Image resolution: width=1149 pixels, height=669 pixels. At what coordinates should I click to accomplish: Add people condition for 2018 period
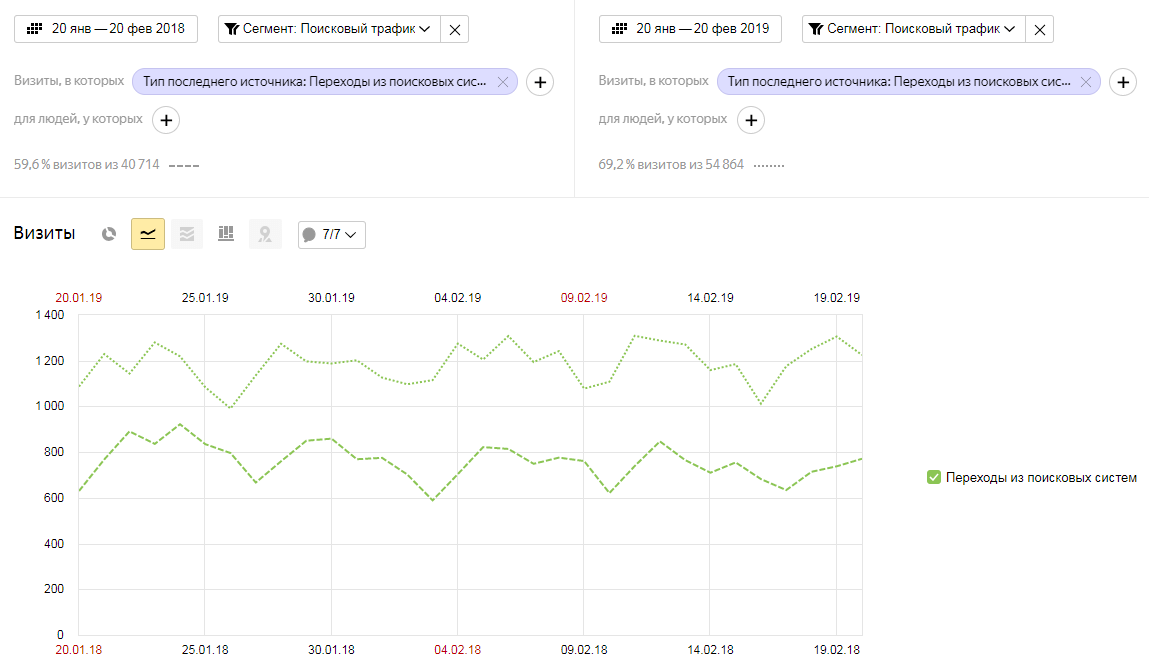[166, 121]
